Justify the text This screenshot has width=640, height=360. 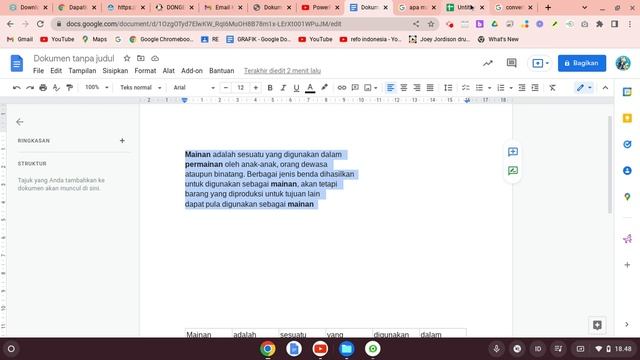430,87
